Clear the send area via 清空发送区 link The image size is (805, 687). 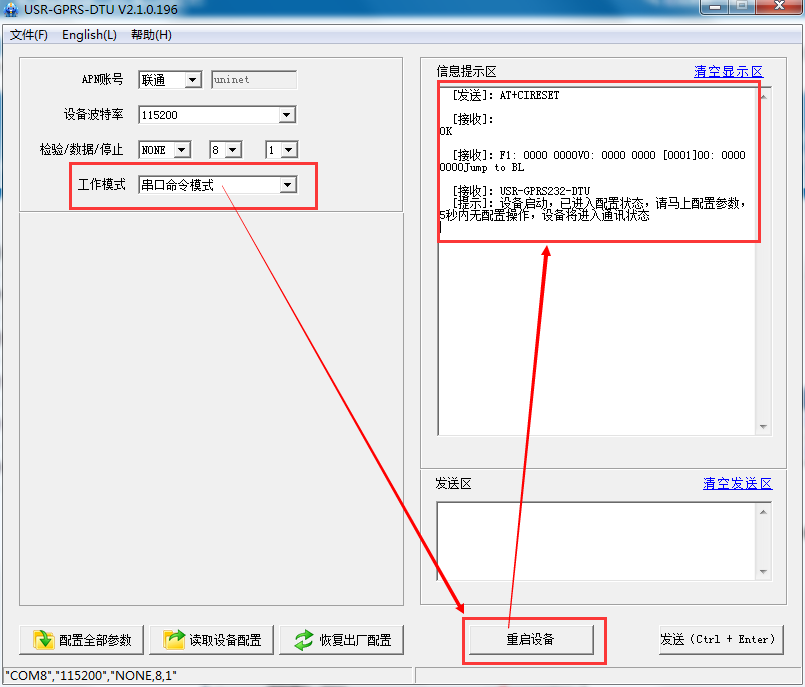[738, 483]
